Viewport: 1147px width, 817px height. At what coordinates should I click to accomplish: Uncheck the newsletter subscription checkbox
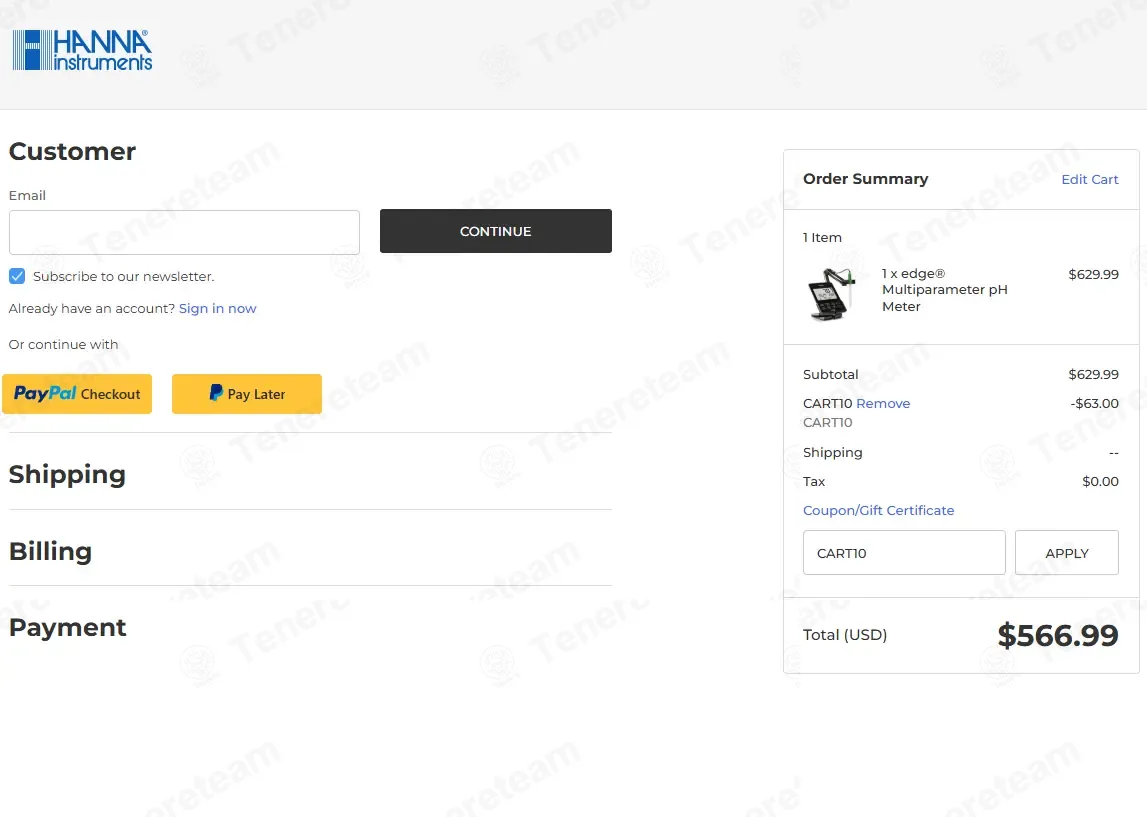[17, 276]
